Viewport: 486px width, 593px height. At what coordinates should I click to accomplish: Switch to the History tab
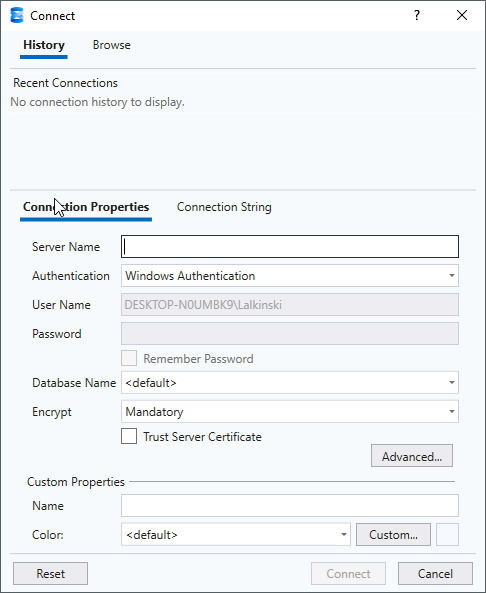point(44,45)
